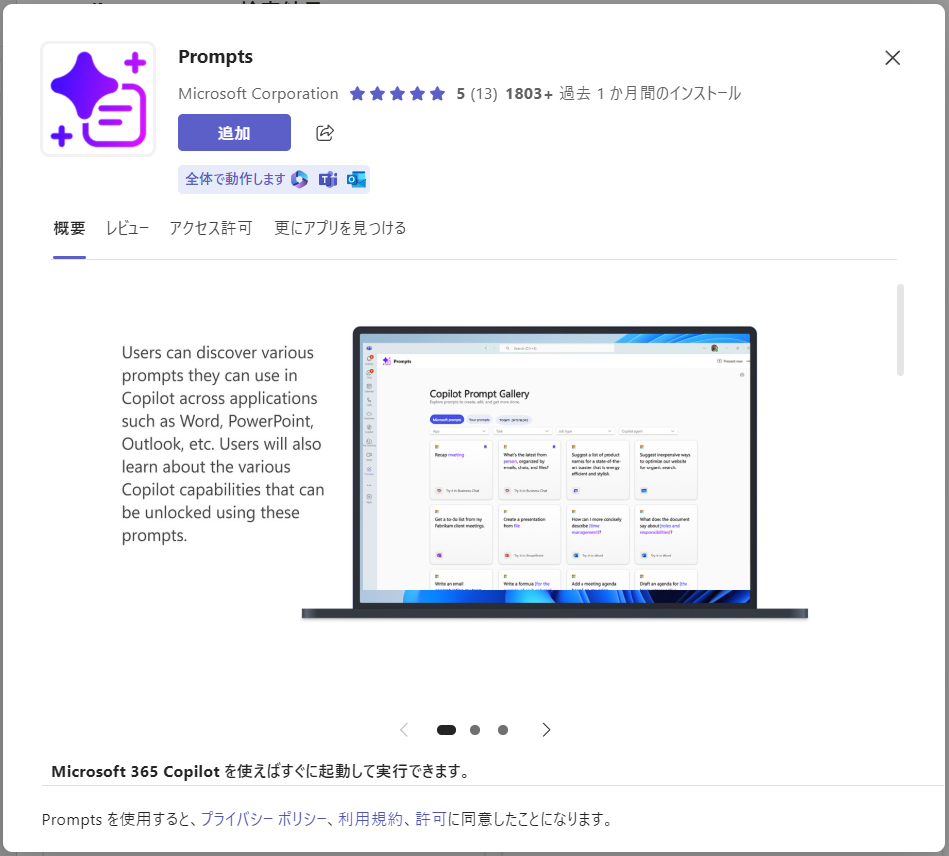Select the second carousel indicator dot

(475, 730)
